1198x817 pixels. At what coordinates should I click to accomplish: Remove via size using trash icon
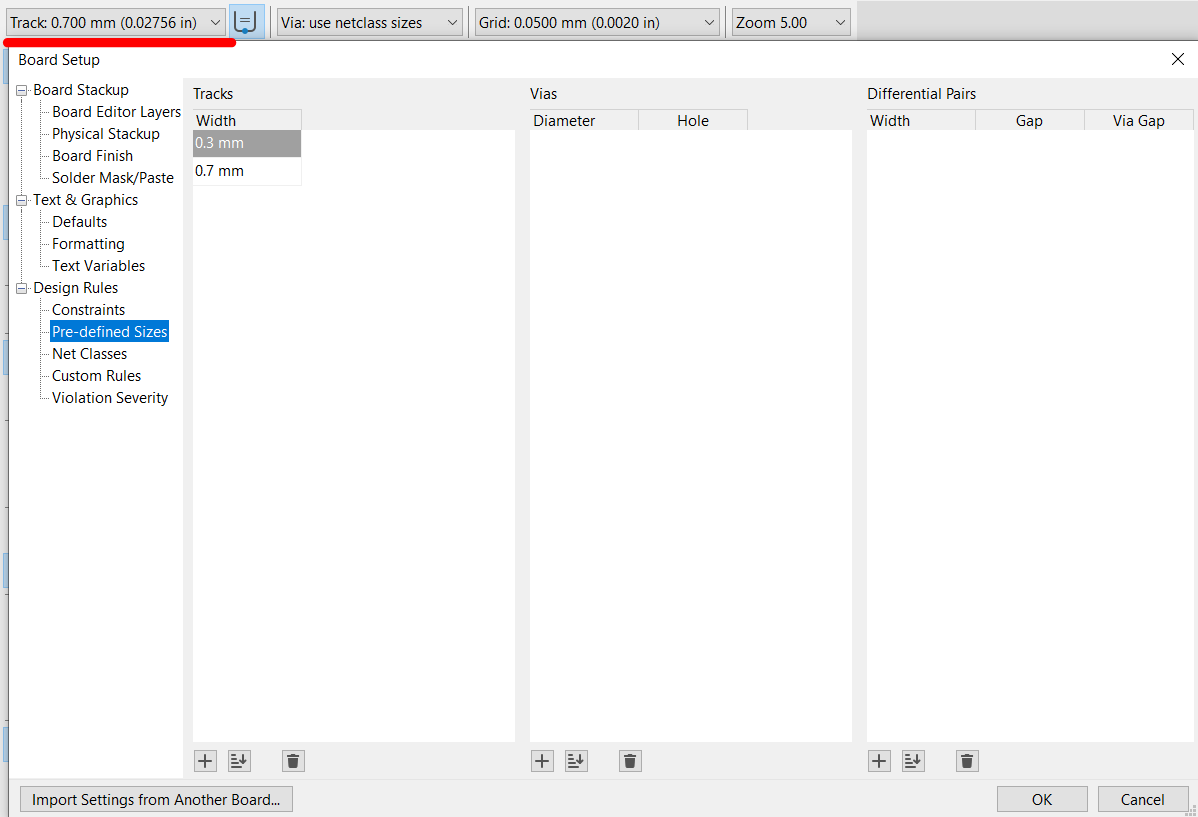[629, 761]
